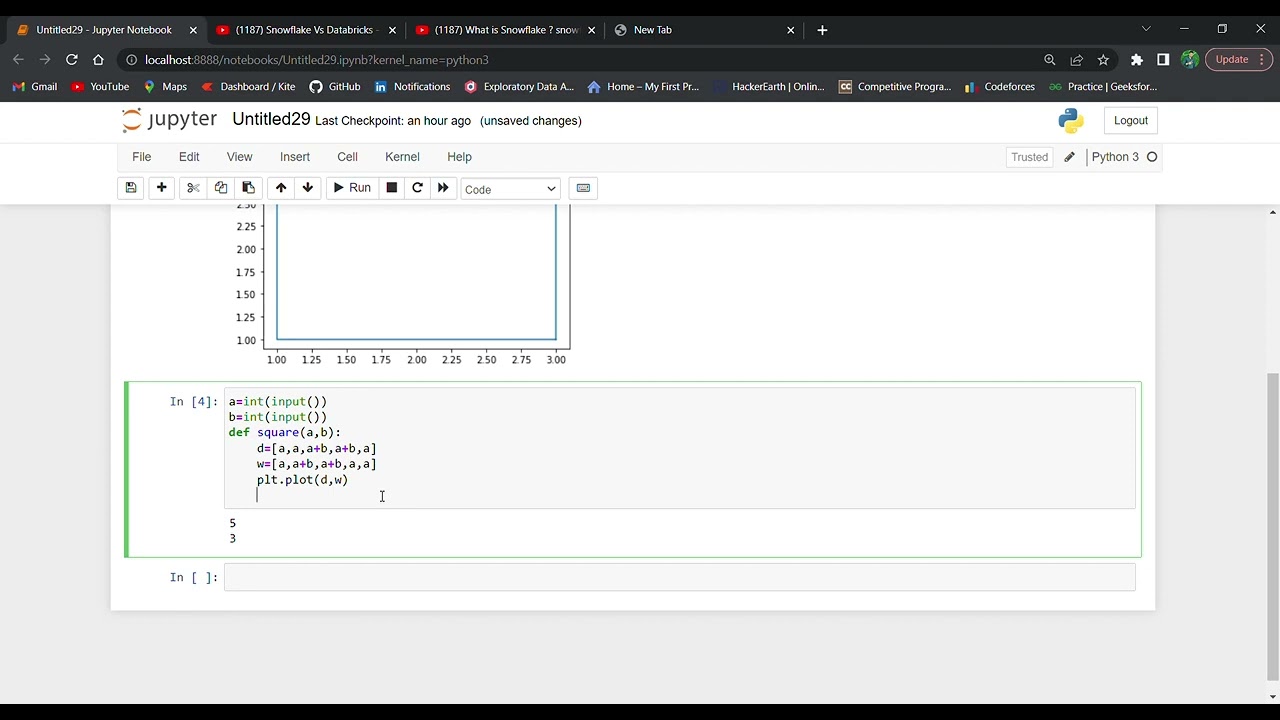Open Maps bookmark
This screenshot has height=720, width=1280.
(x=165, y=87)
